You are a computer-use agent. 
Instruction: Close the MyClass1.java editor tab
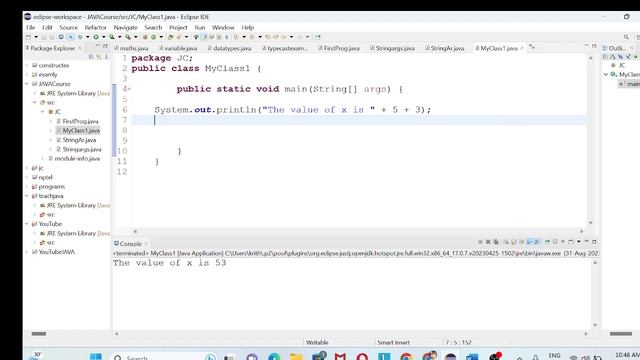(522, 48)
